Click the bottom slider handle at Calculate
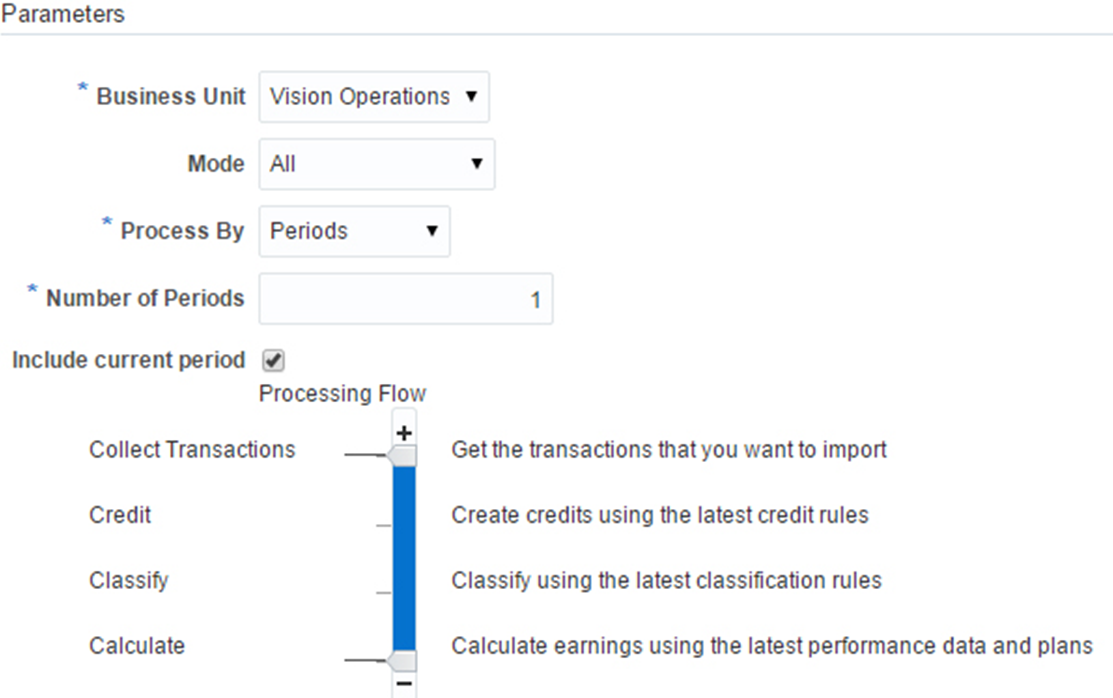The width and height of the screenshot is (1113, 698). tap(403, 661)
